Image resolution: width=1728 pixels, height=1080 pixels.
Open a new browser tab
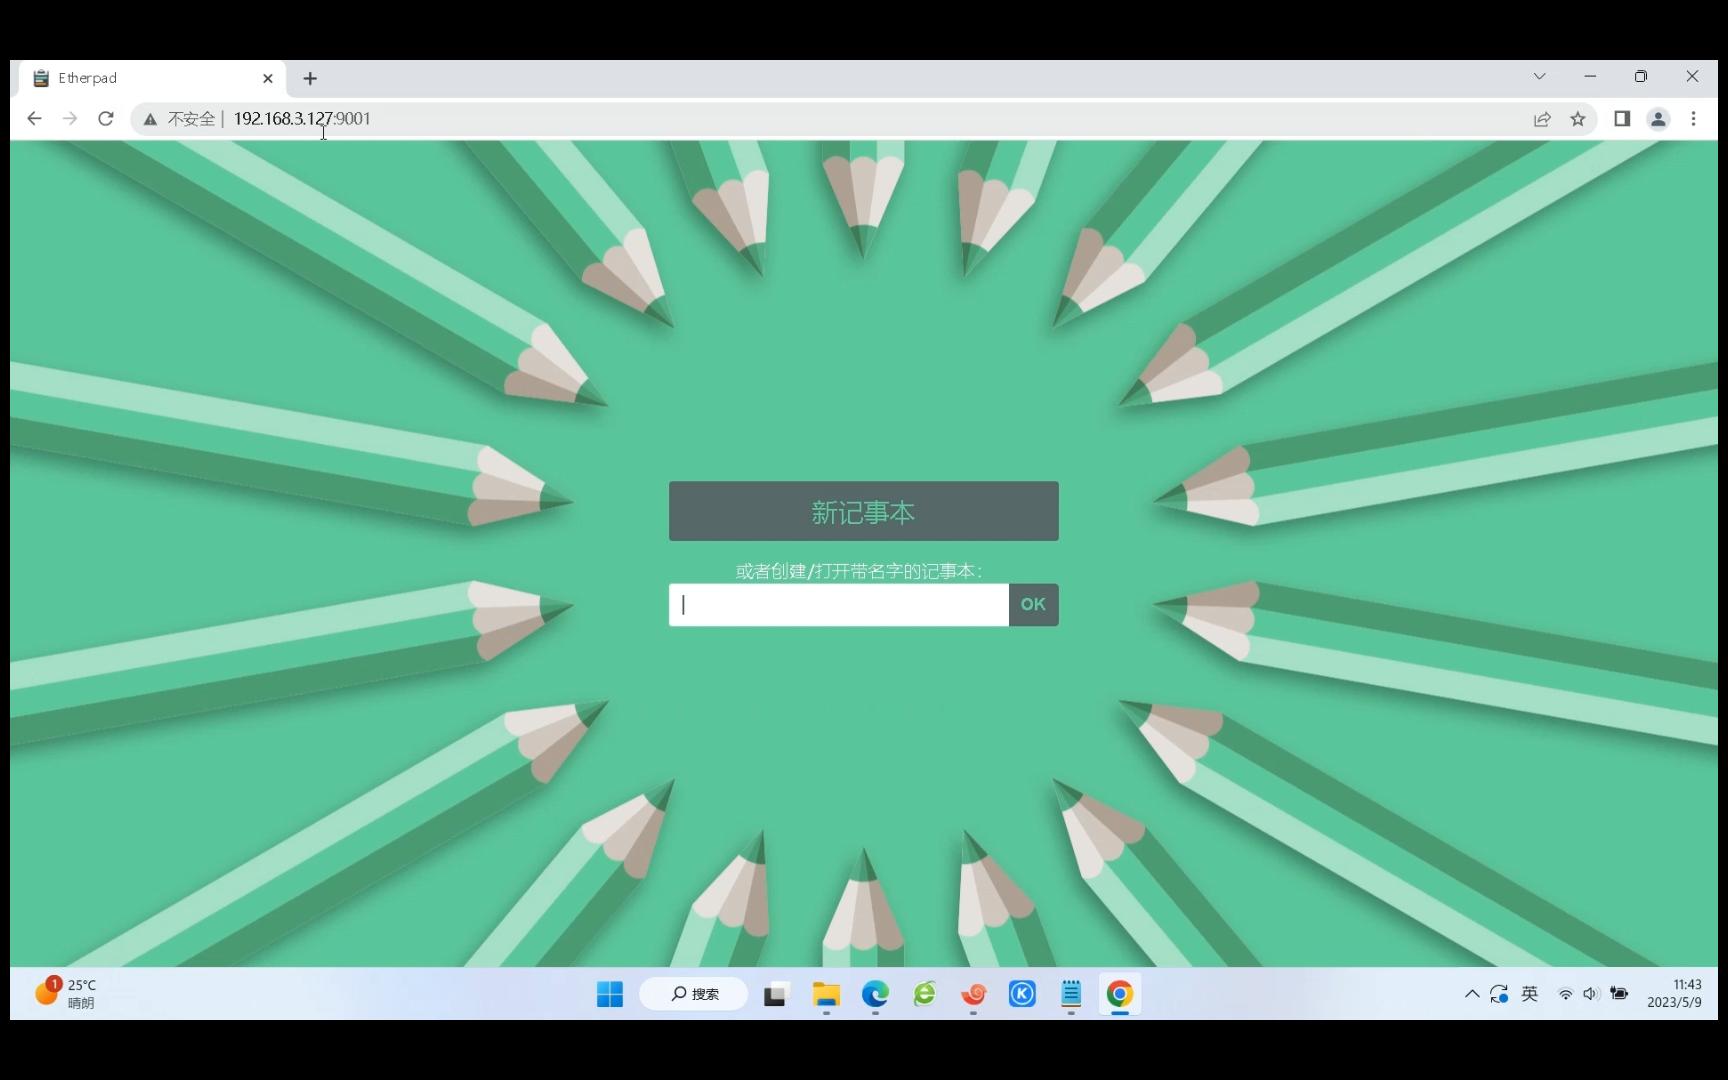310,78
